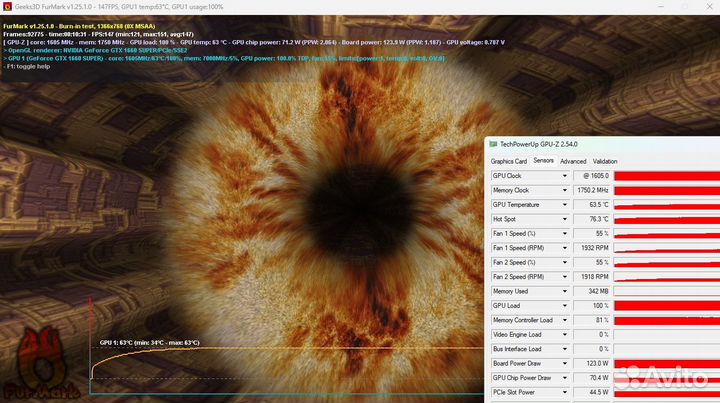Click the Hot Spot value 76.3 °C
Image resolution: width=720 pixels, height=403 pixels.
coord(592,219)
